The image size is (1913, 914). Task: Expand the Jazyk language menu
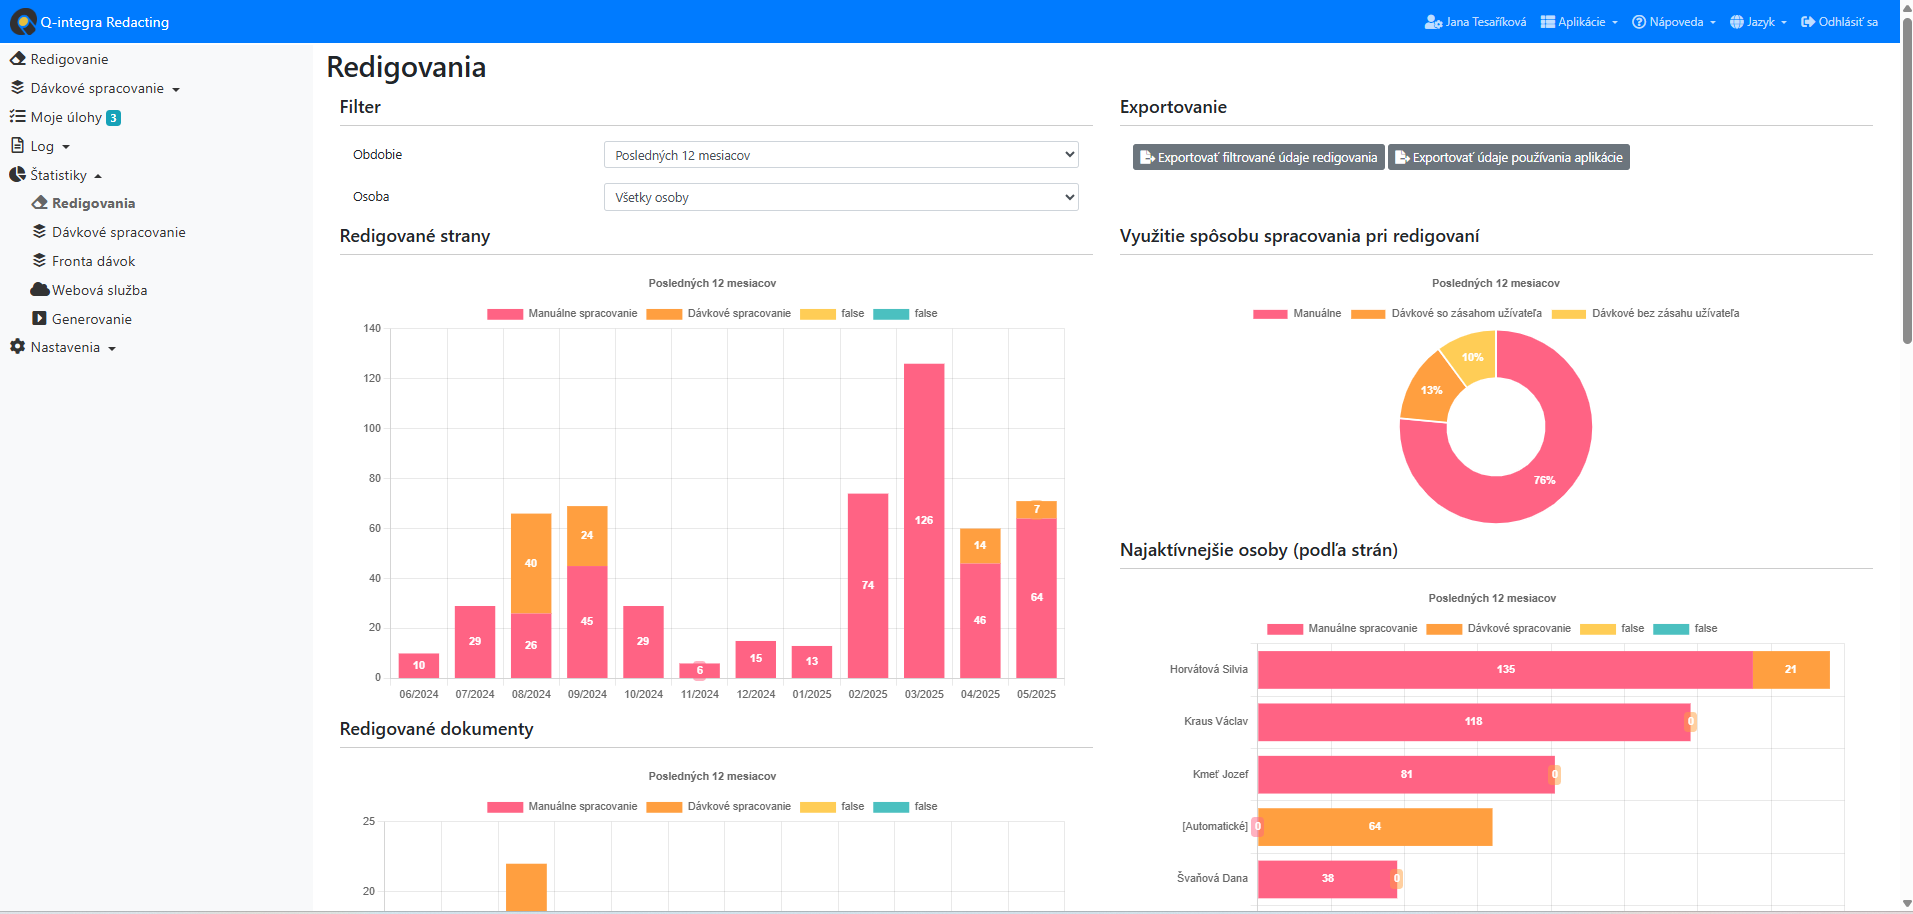pyautogui.click(x=1758, y=22)
